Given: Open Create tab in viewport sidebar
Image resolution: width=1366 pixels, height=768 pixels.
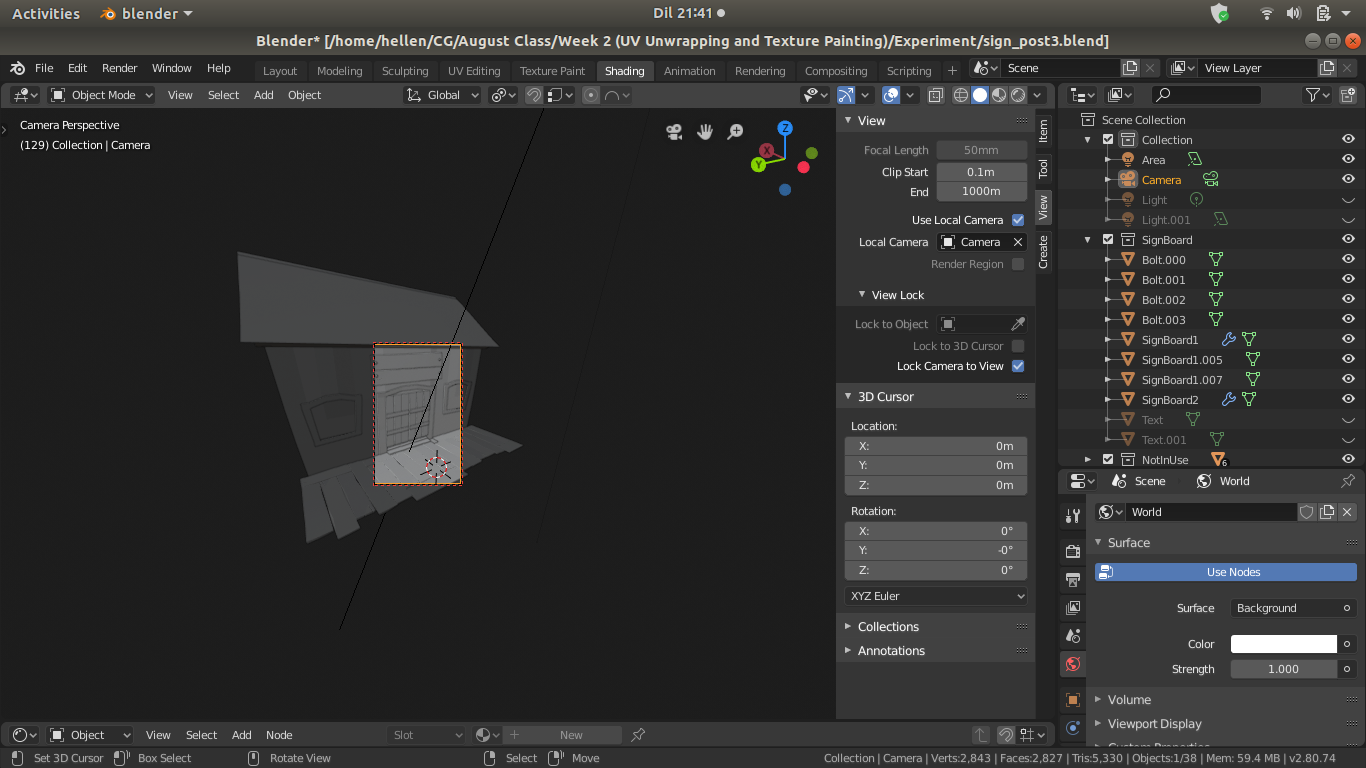Looking at the screenshot, I should 1043,252.
